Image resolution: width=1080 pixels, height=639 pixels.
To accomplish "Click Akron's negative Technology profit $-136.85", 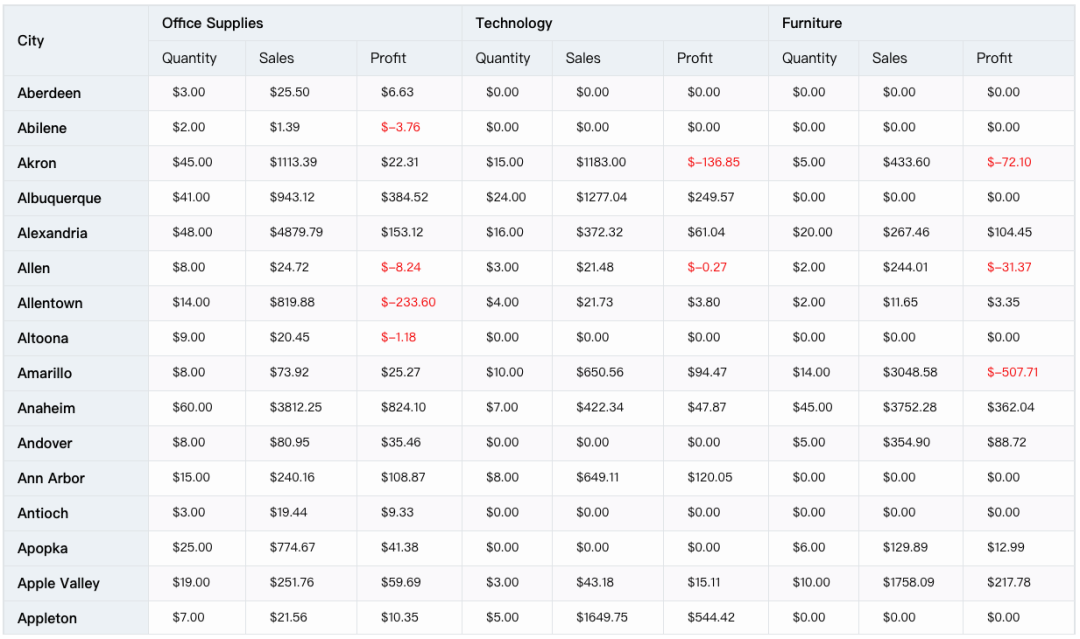I will pos(713,163).
